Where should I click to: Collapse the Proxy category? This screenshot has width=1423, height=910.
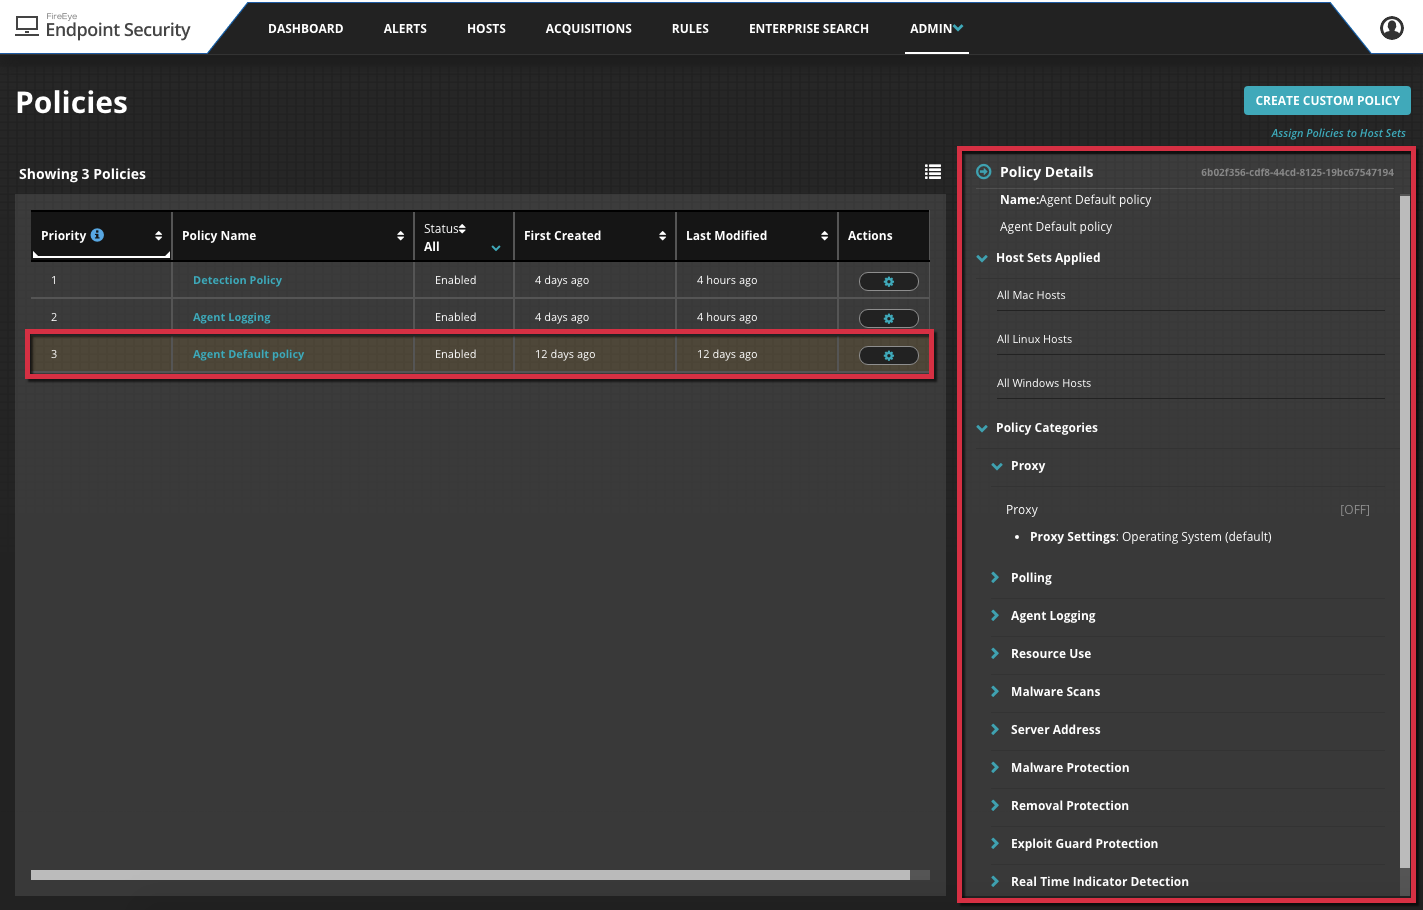click(x=997, y=466)
